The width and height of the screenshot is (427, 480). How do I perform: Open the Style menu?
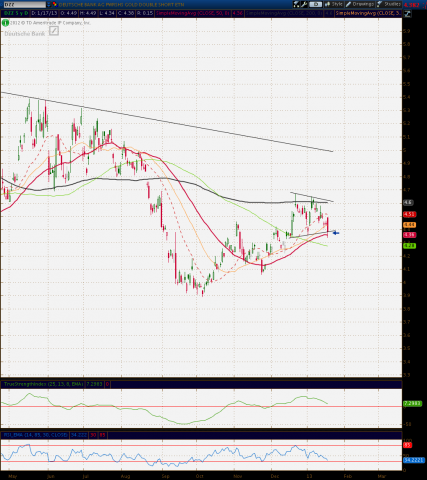click(334, 4)
